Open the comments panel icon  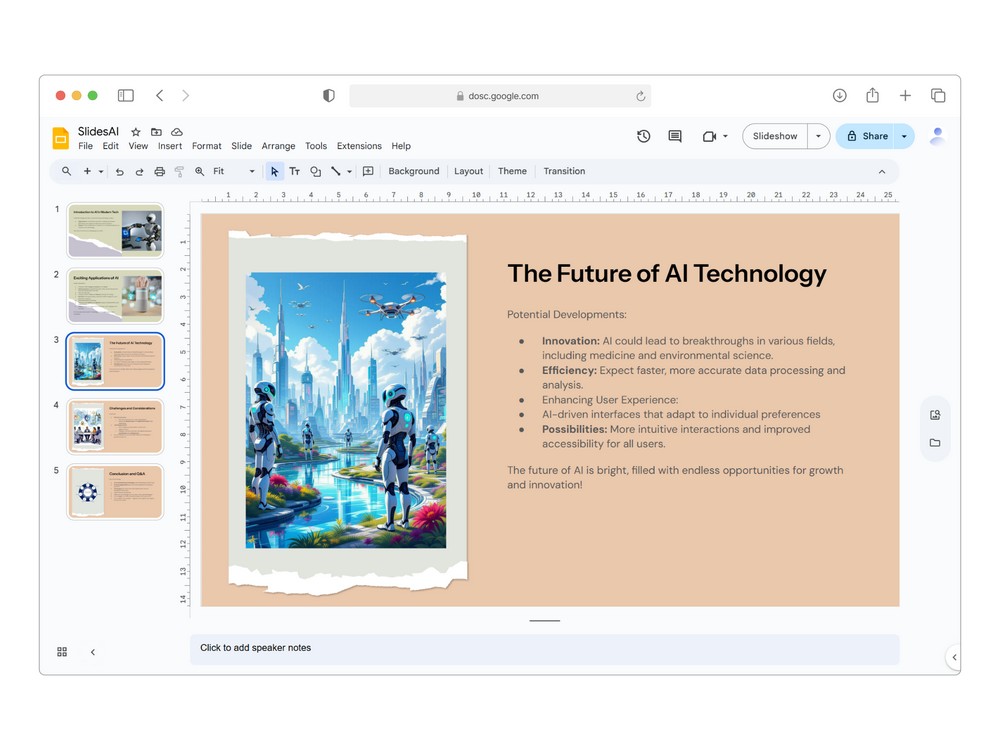674,136
